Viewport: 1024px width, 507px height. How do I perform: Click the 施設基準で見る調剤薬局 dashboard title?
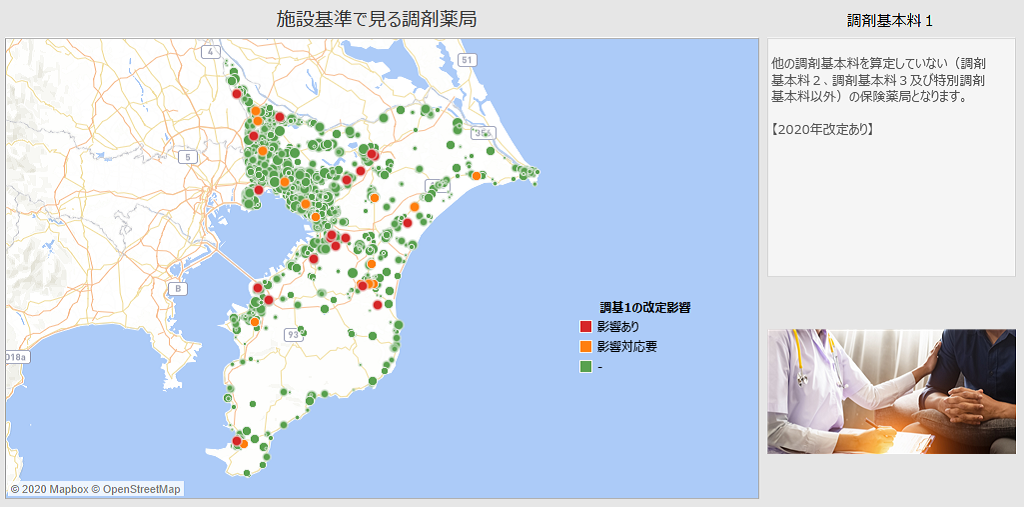[376, 19]
